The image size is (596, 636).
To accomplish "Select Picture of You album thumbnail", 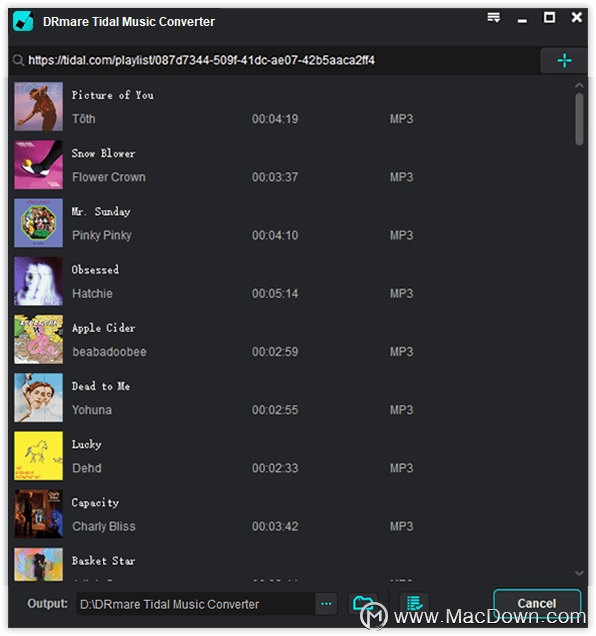I will coord(39,107).
